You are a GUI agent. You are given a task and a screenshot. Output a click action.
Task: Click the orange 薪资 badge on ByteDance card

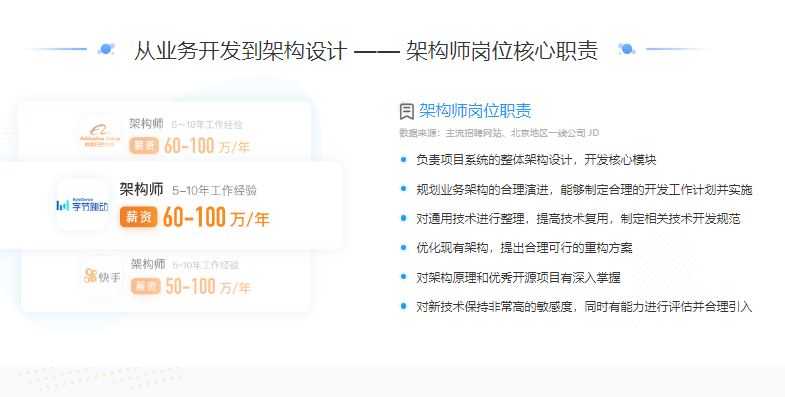pos(138,217)
